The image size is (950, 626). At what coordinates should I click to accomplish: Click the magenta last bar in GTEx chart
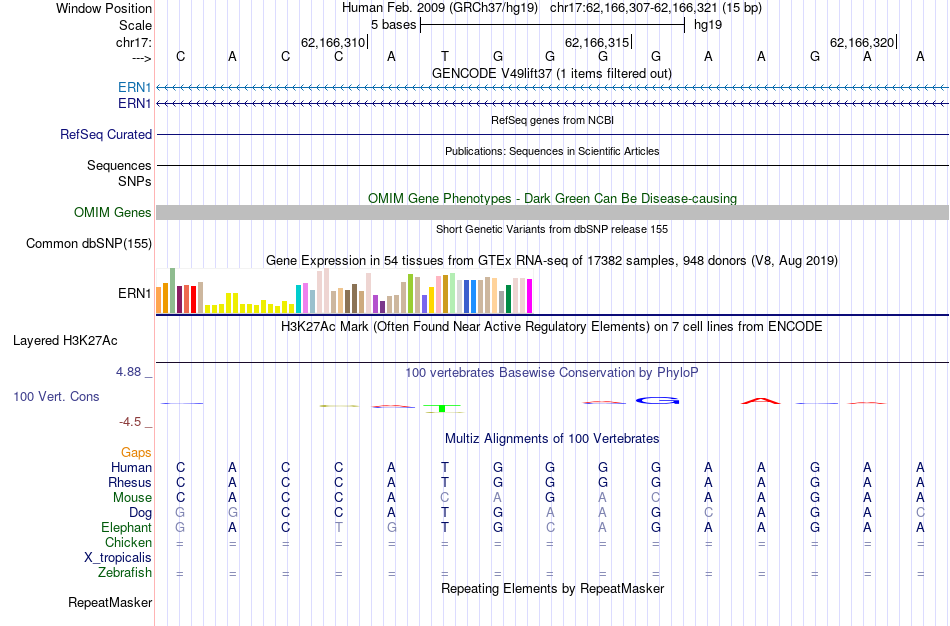pyautogui.click(x=530, y=296)
